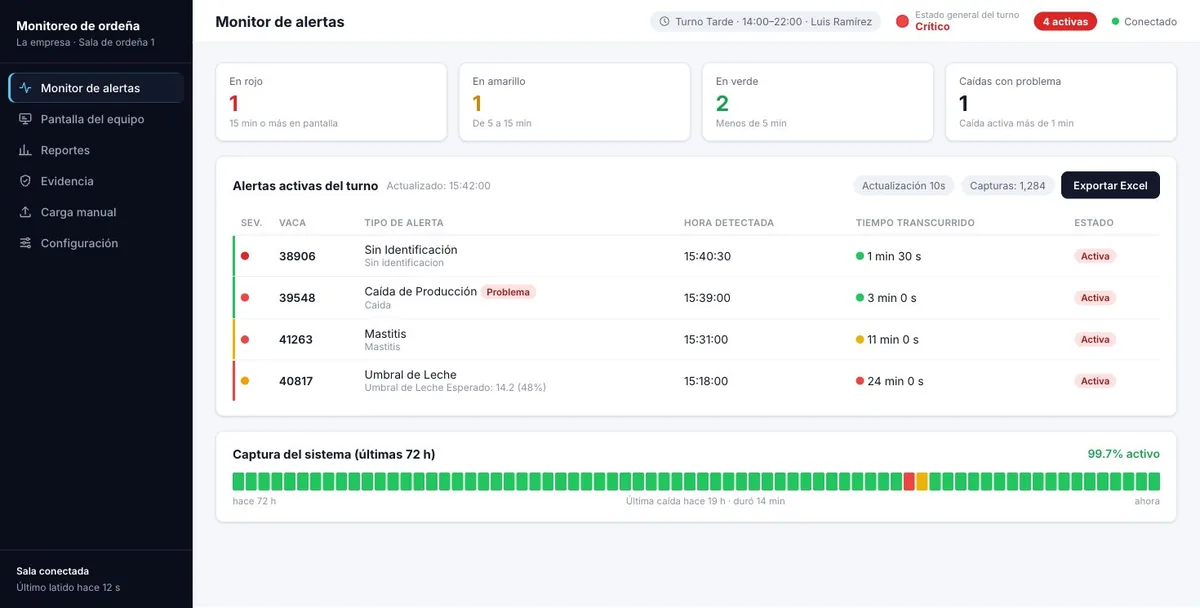Click the green Conectado indicator dot
Viewport: 1200px width, 608px height.
[x=1116, y=21]
